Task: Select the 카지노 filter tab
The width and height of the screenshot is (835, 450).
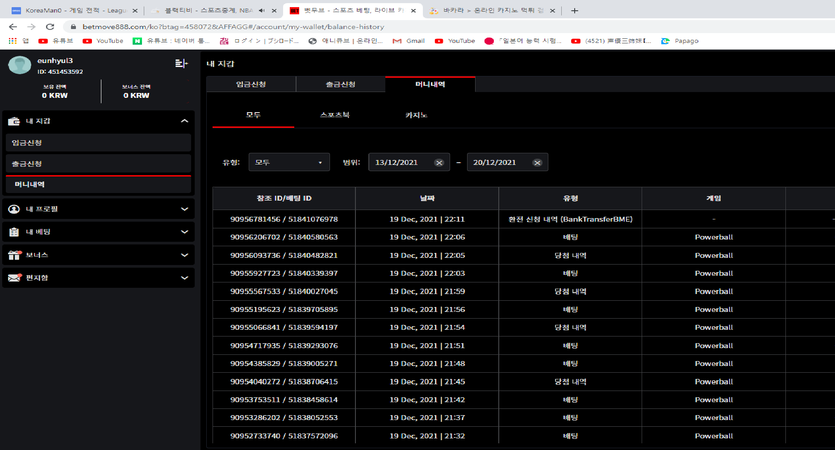Action: point(416,115)
